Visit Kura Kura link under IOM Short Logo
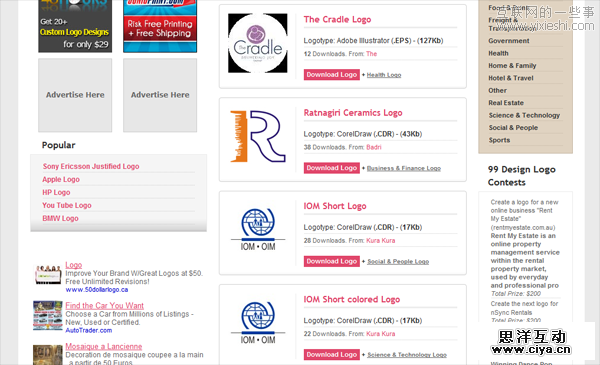The height and width of the screenshot is (365, 600). (x=381, y=241)
